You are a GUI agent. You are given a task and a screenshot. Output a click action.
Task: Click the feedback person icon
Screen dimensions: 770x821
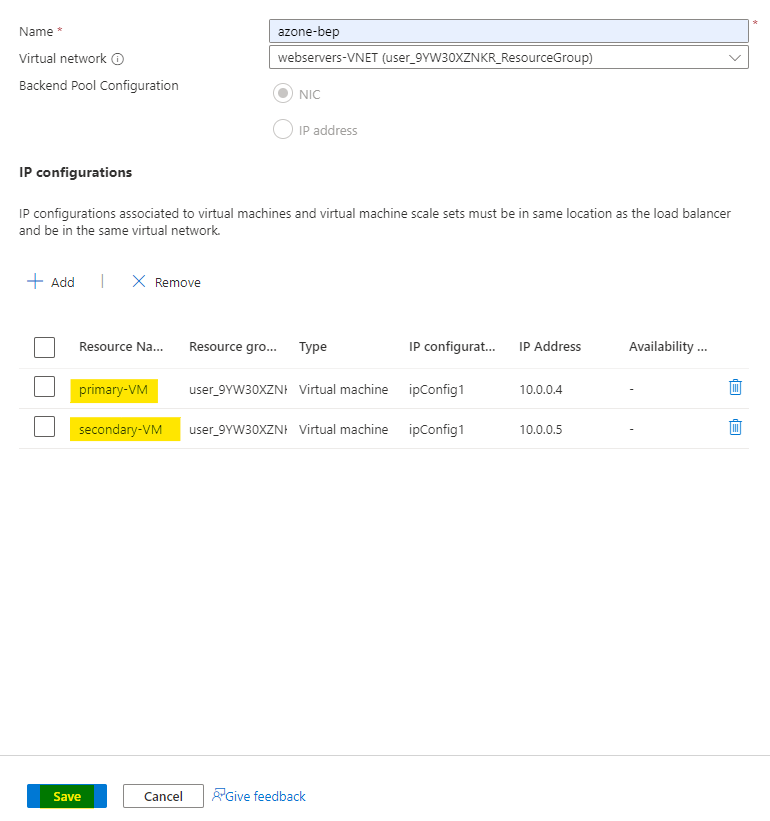(218, 795)
